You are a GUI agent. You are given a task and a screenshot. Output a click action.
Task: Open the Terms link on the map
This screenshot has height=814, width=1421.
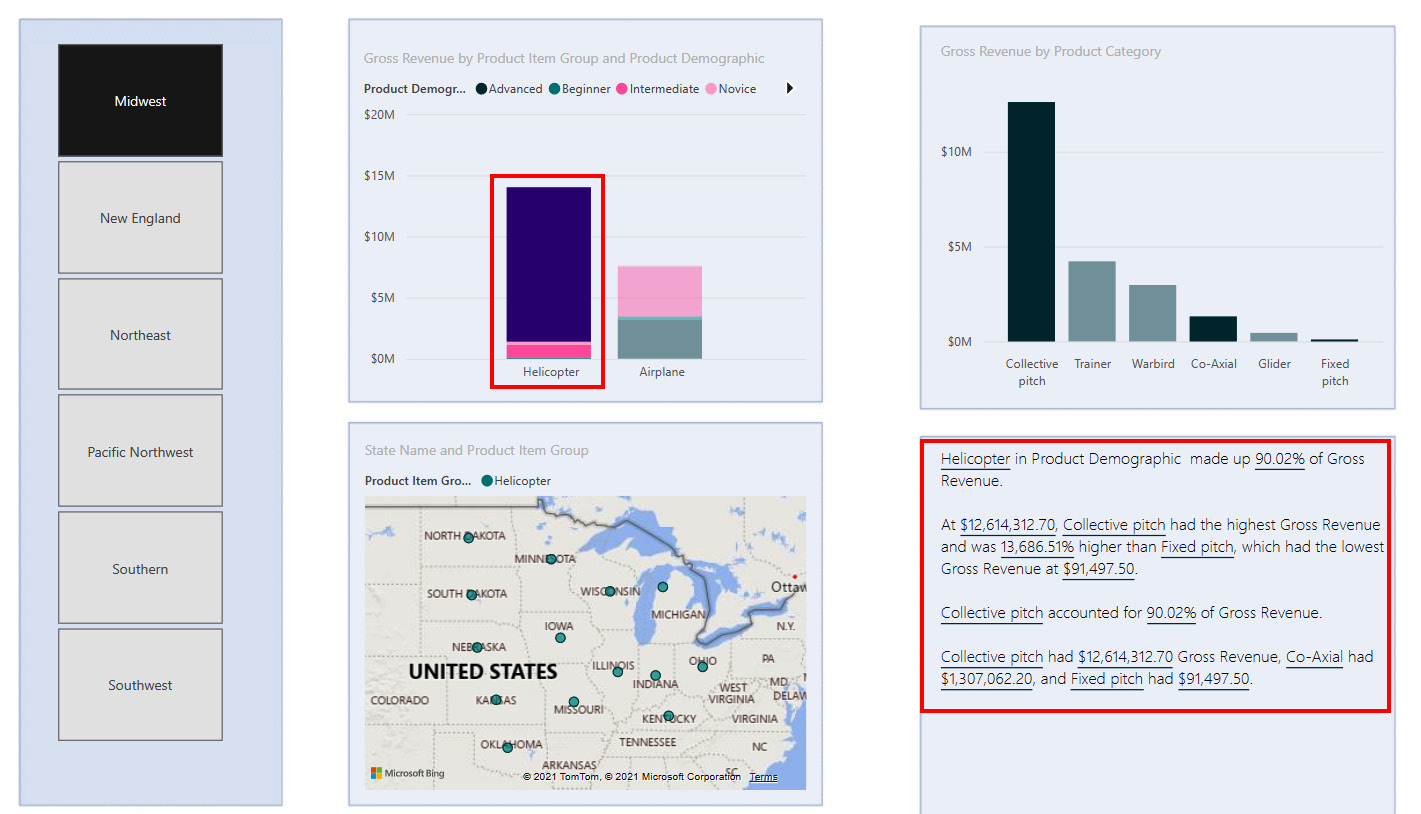click(x=763, y=777)
